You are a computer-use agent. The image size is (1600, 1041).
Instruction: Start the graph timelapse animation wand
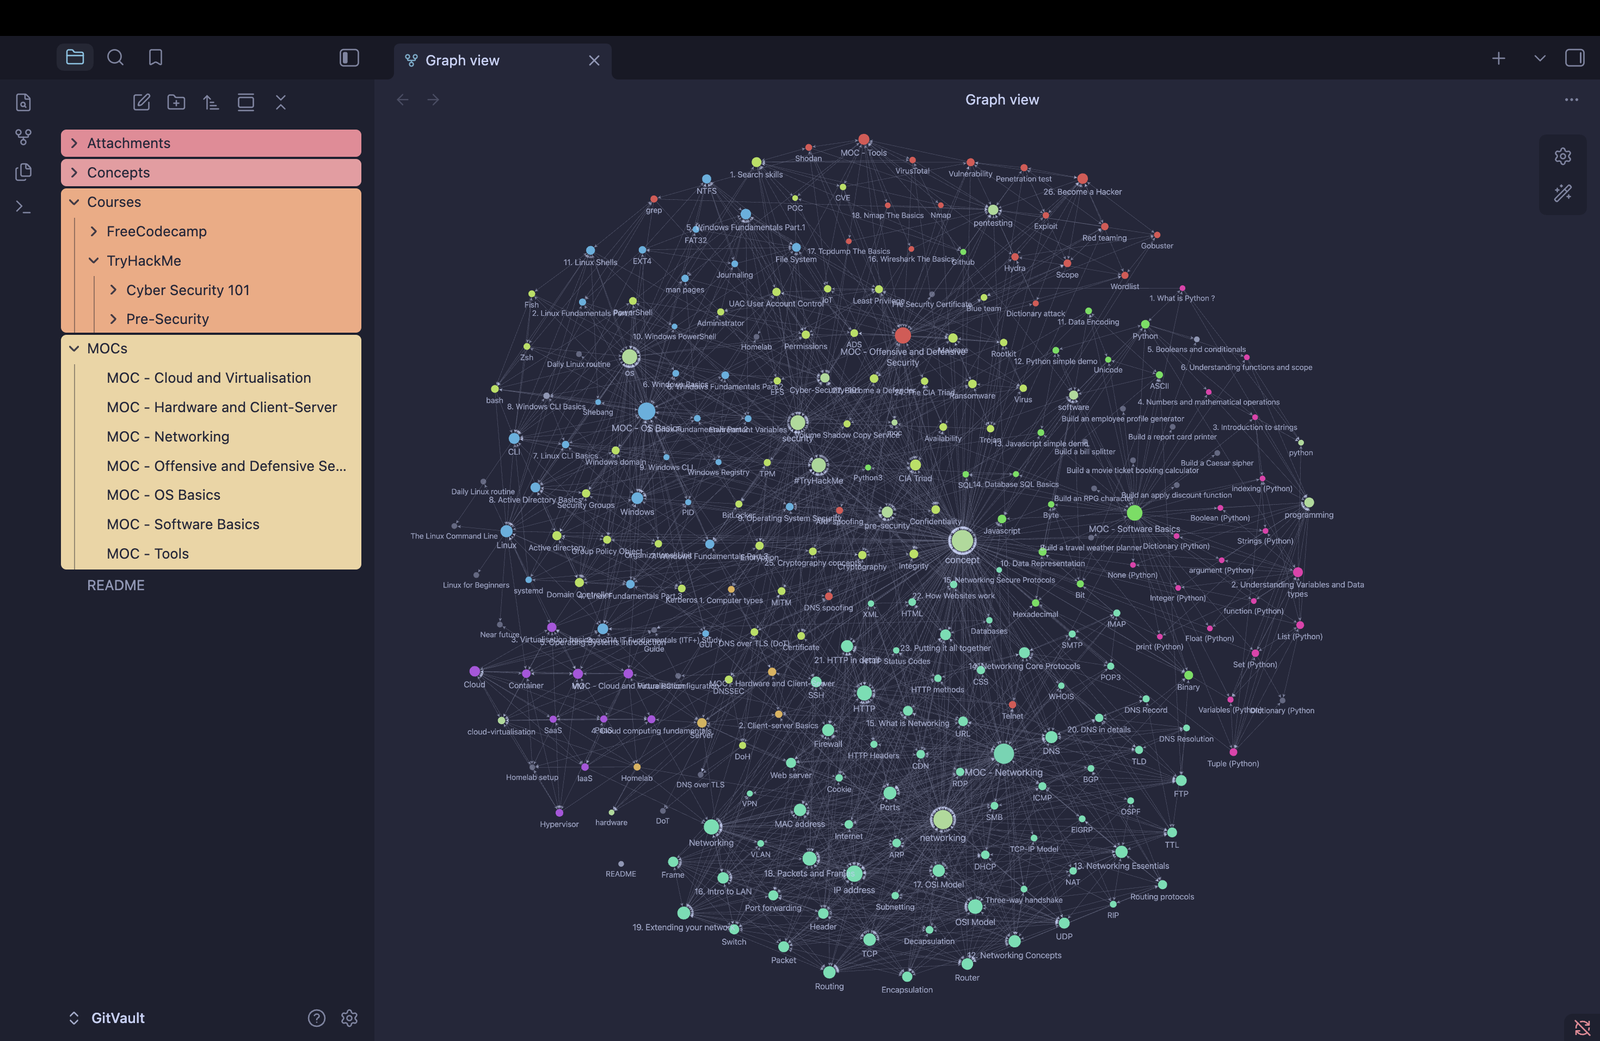(x=1563, y=193)
